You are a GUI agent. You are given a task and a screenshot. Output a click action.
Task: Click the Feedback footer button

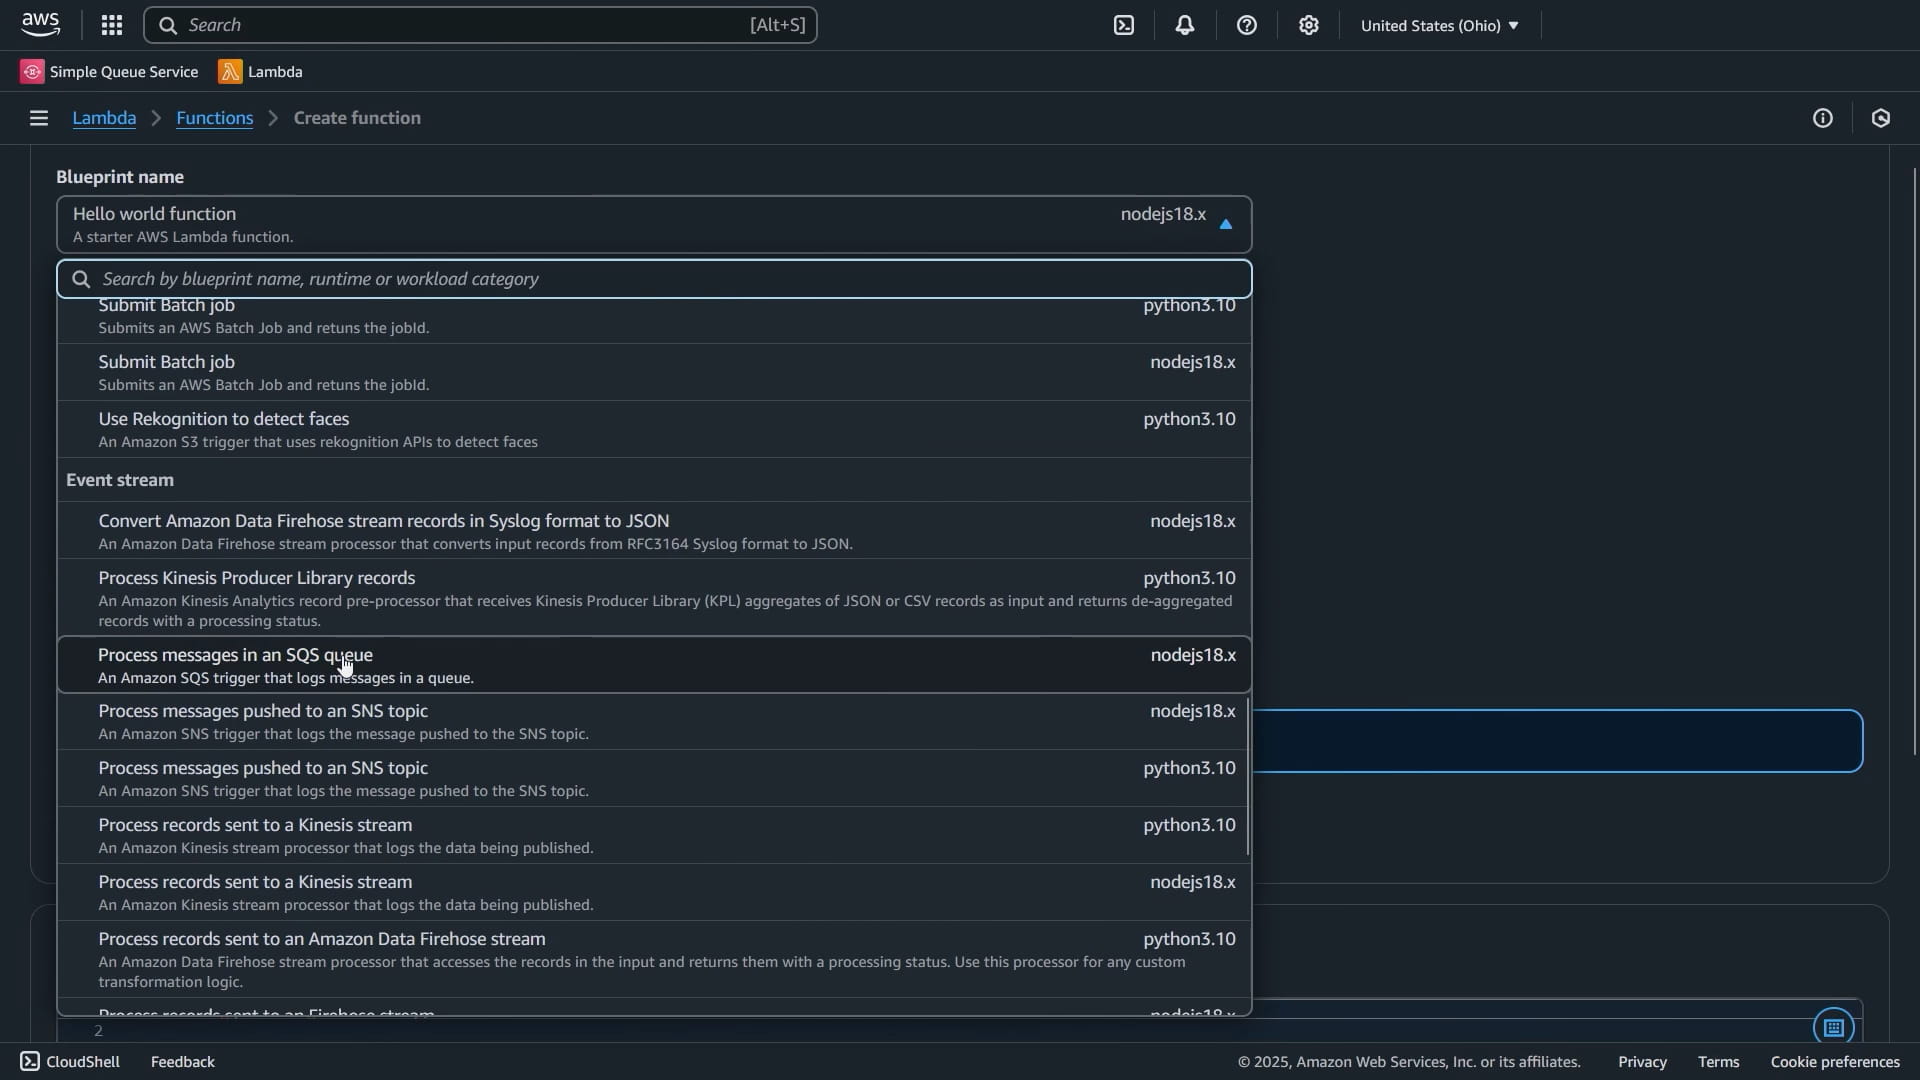[x=182, y=1062]
